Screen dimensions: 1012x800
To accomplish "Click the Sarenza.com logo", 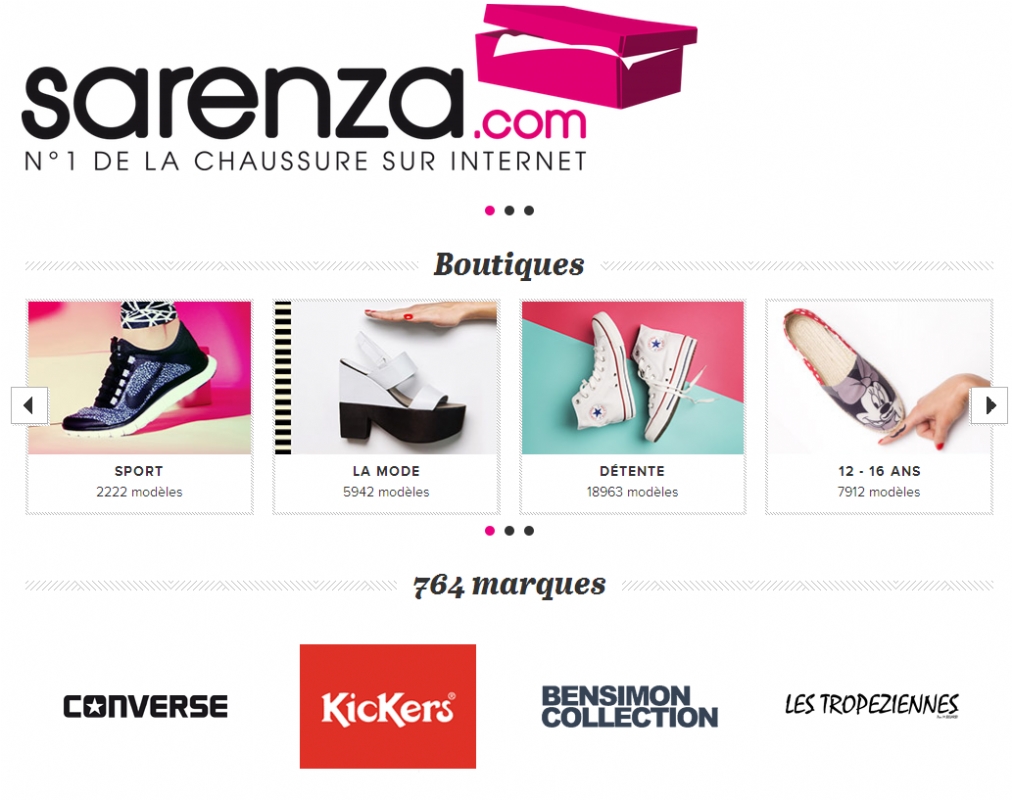I will coord(359,88).
